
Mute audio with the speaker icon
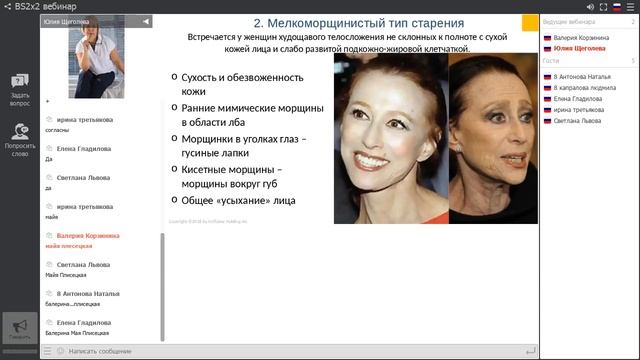[x=590, y=7]
